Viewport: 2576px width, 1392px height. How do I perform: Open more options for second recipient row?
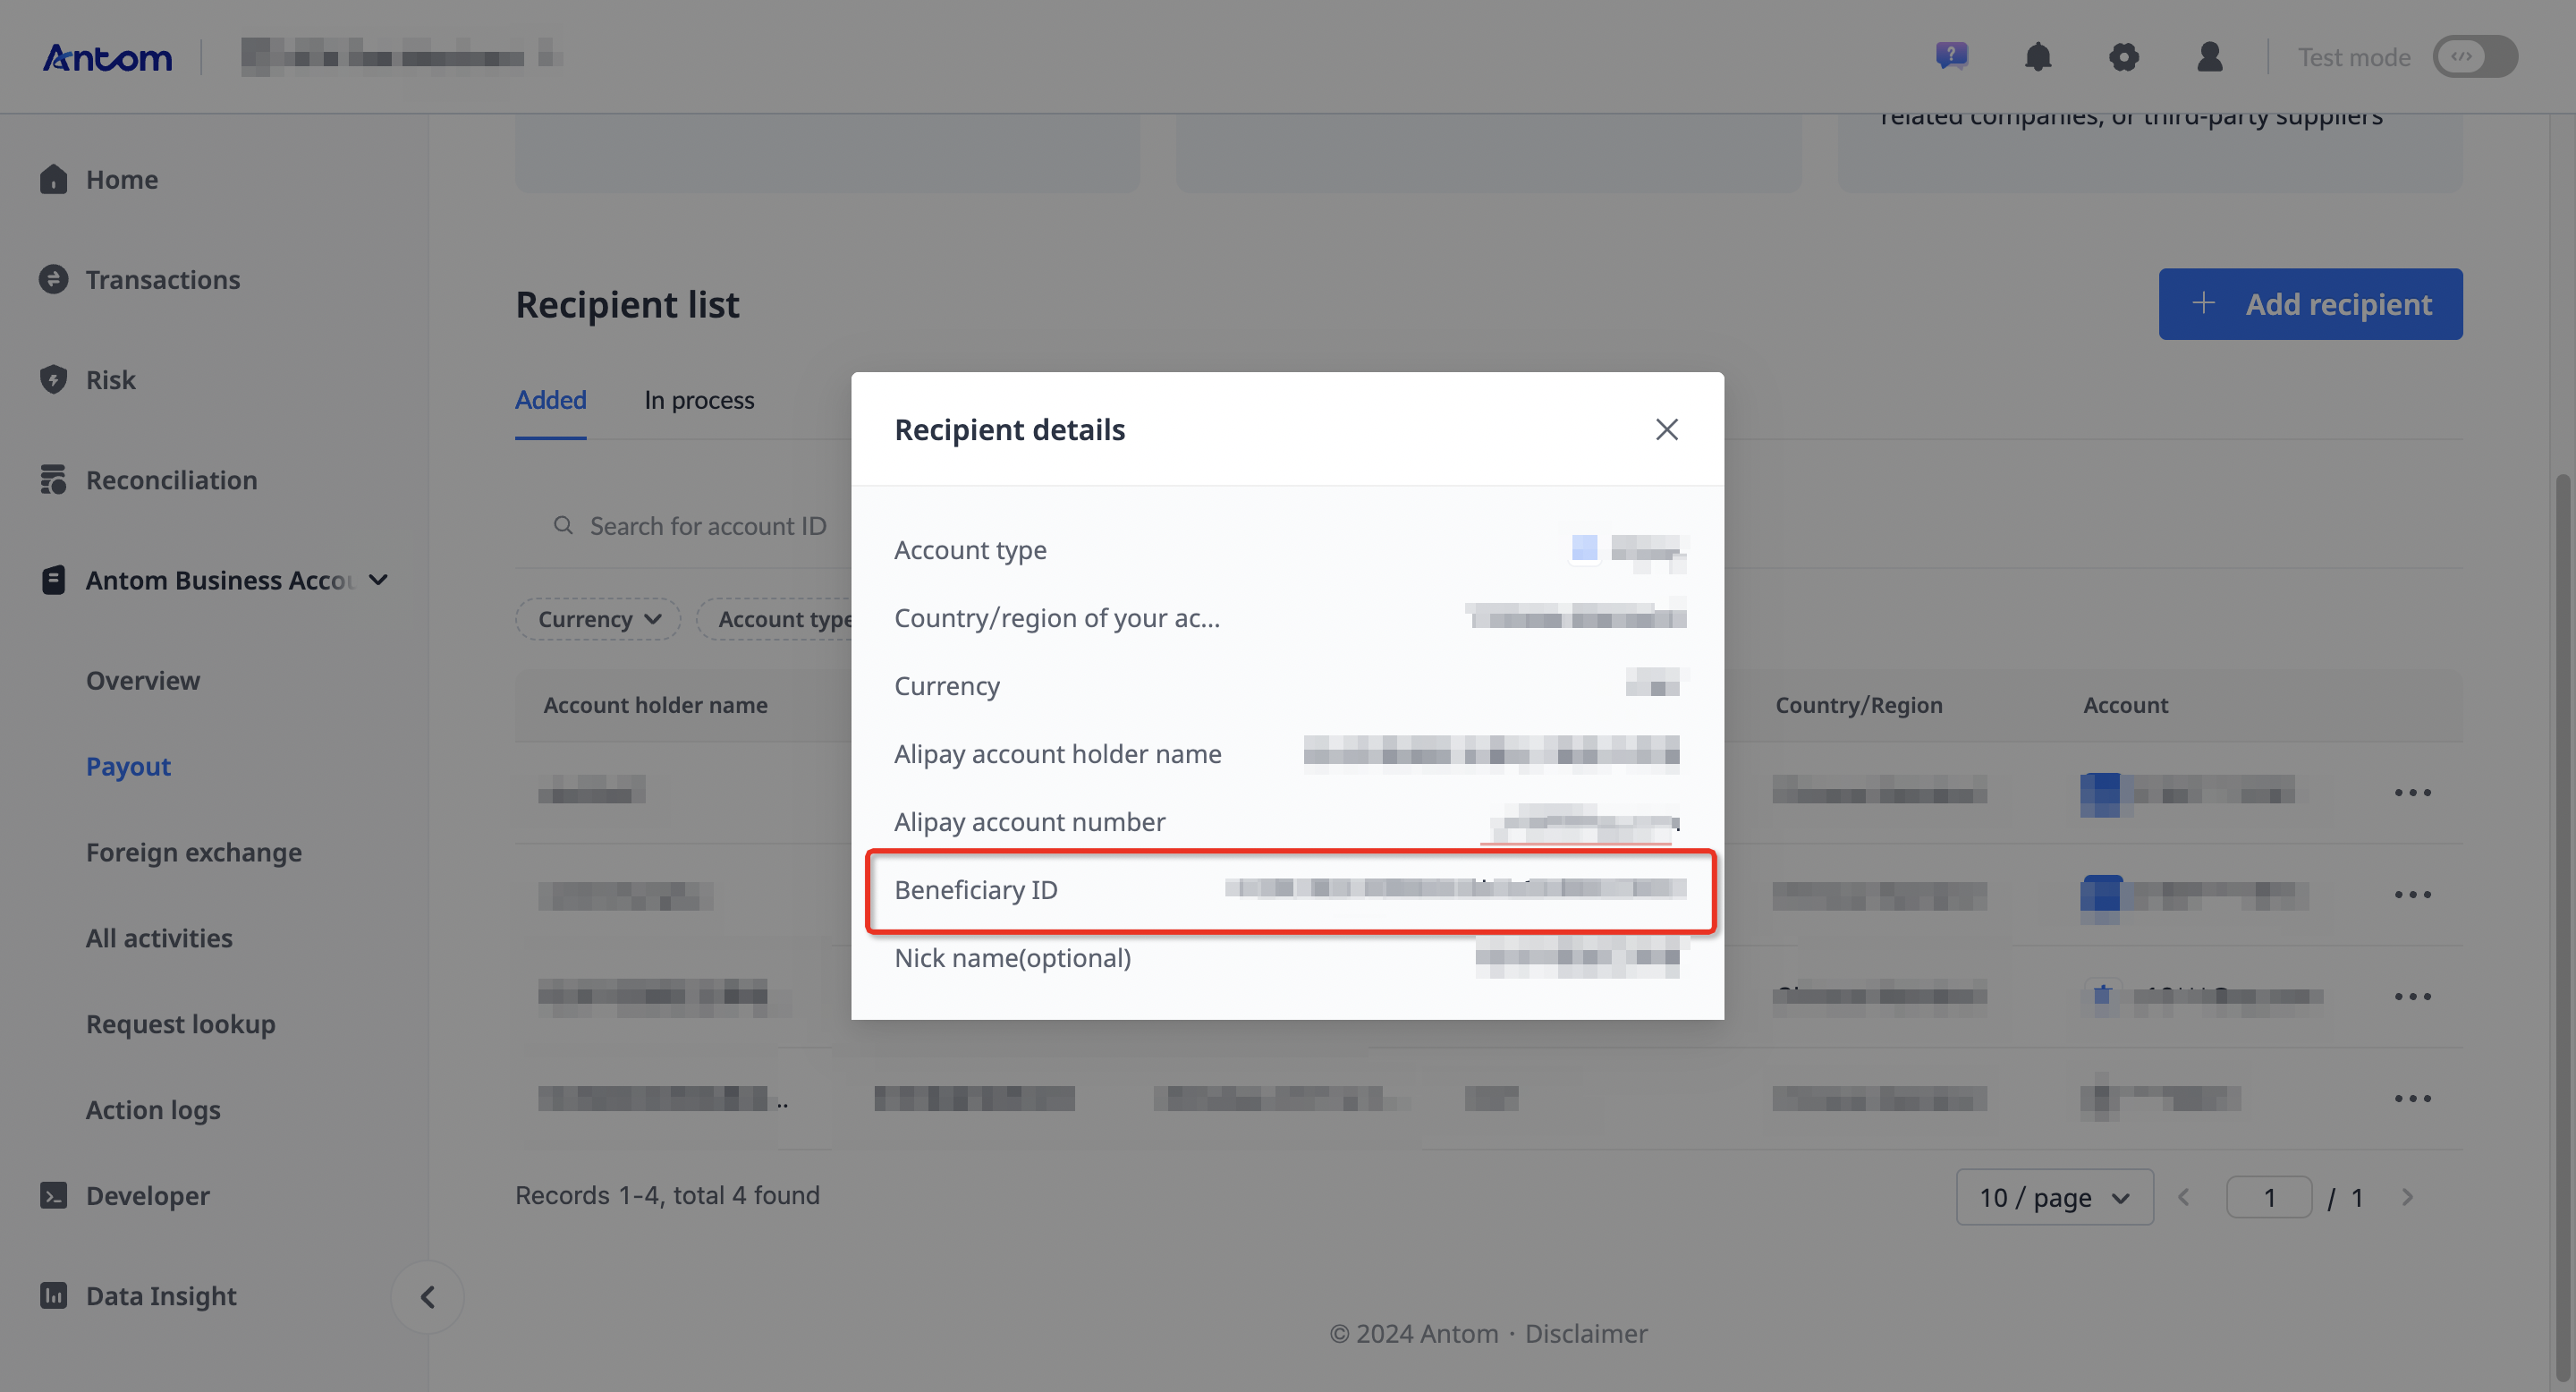click(x=2412, y=895)
